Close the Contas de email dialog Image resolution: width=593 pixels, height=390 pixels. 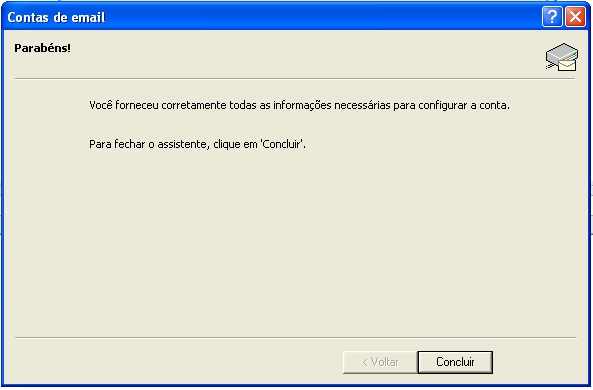[x=575, y=17]
